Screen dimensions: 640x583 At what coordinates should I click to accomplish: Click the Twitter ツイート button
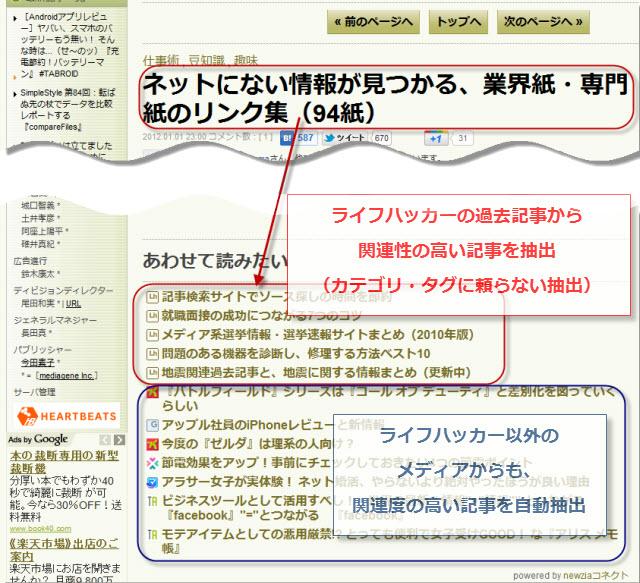[345, 138]
